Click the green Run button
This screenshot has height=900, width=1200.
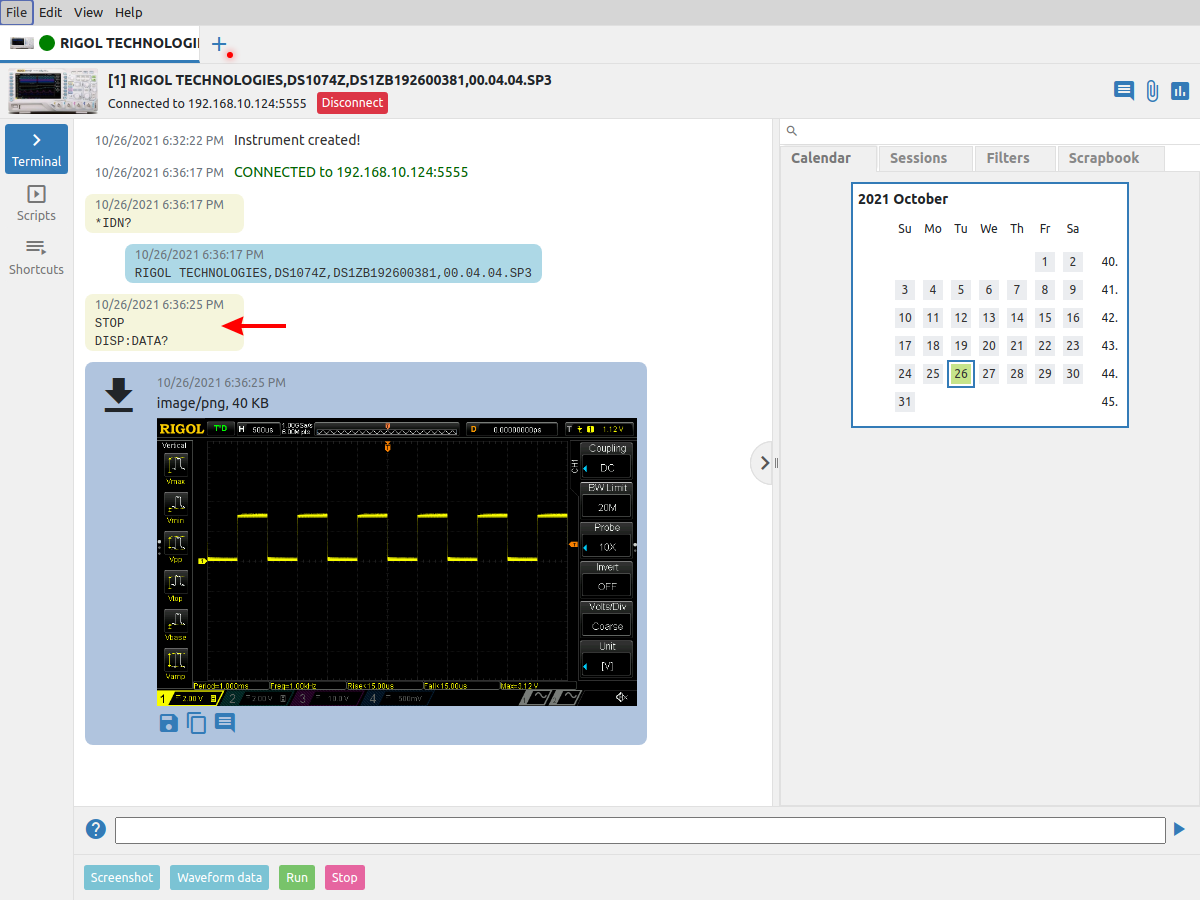coord(297,878)
